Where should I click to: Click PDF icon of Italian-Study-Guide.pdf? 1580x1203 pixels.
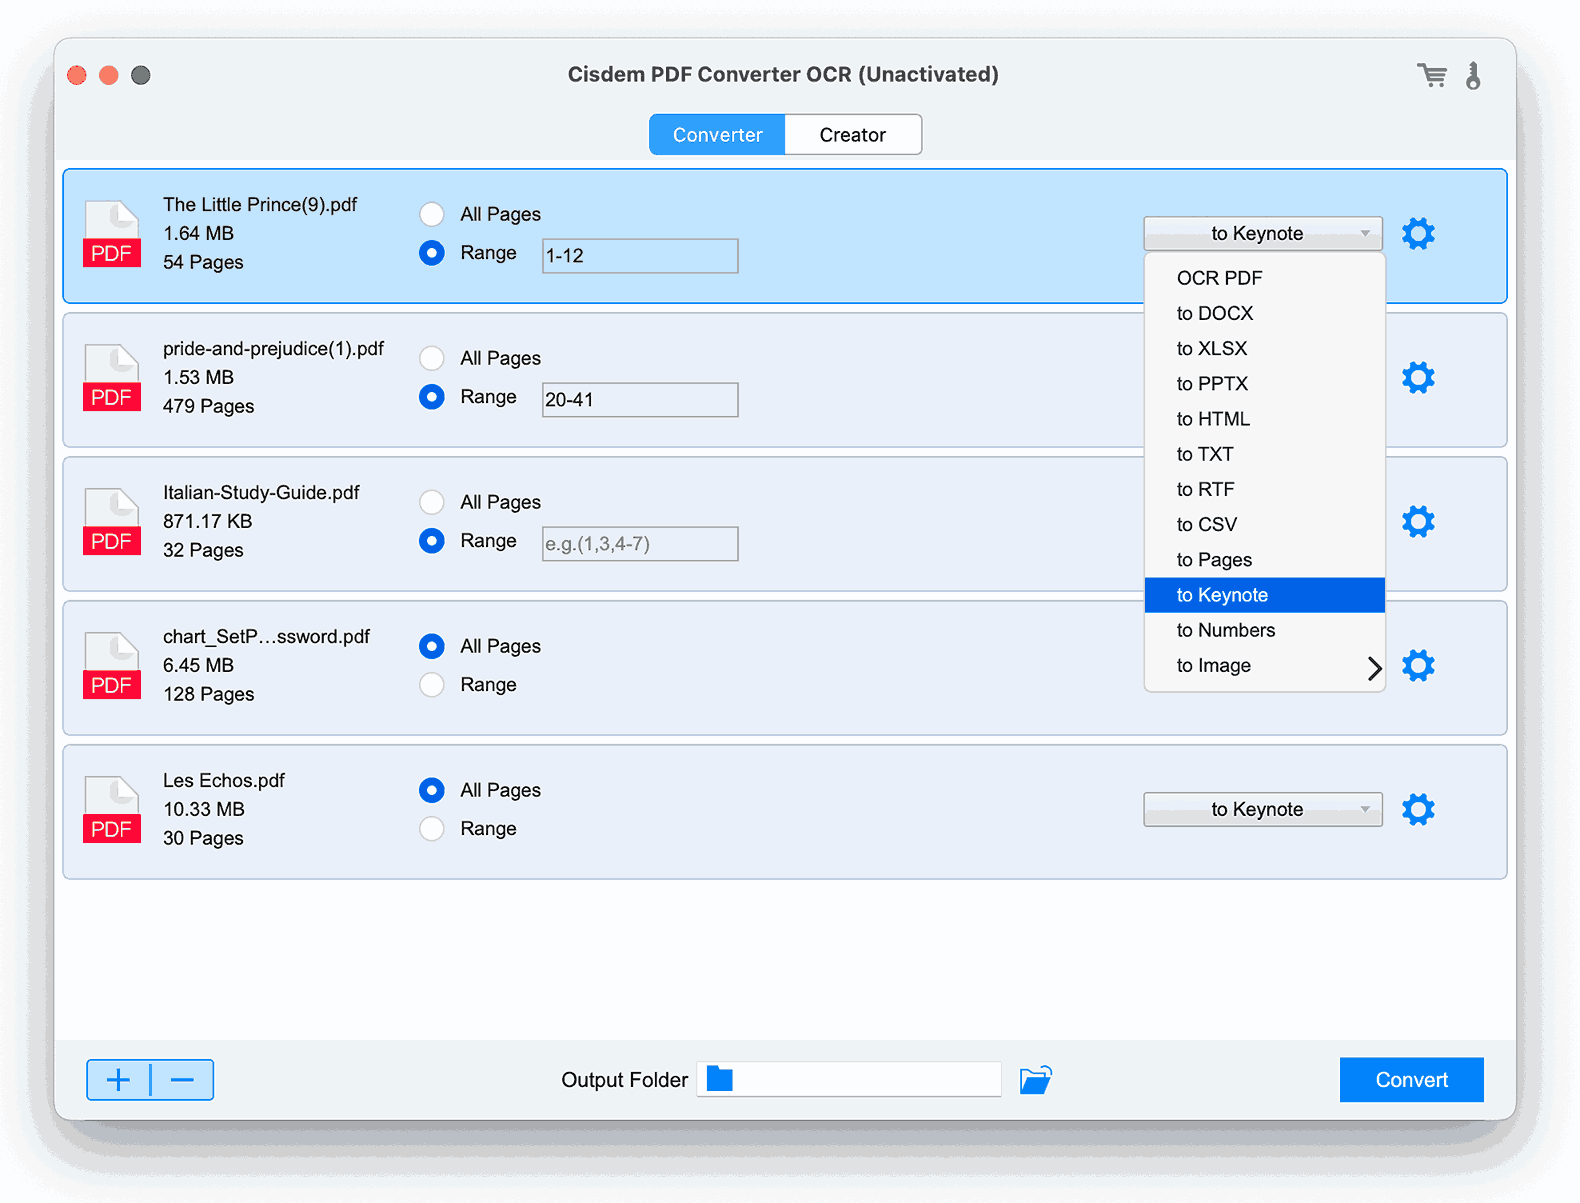pyautogui.click(x=111, y=522)
